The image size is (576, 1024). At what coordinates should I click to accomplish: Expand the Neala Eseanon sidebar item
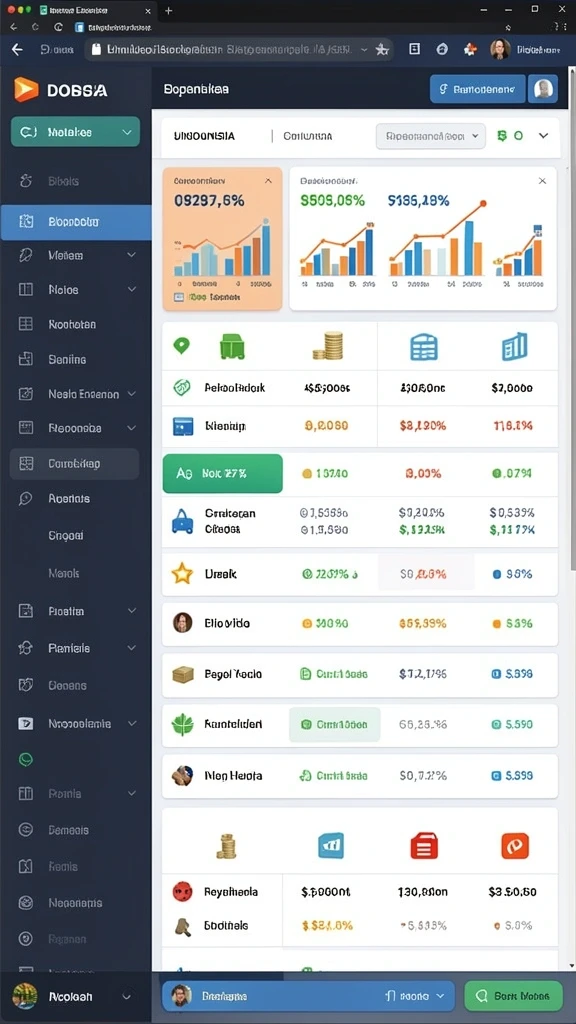(76, 394)
